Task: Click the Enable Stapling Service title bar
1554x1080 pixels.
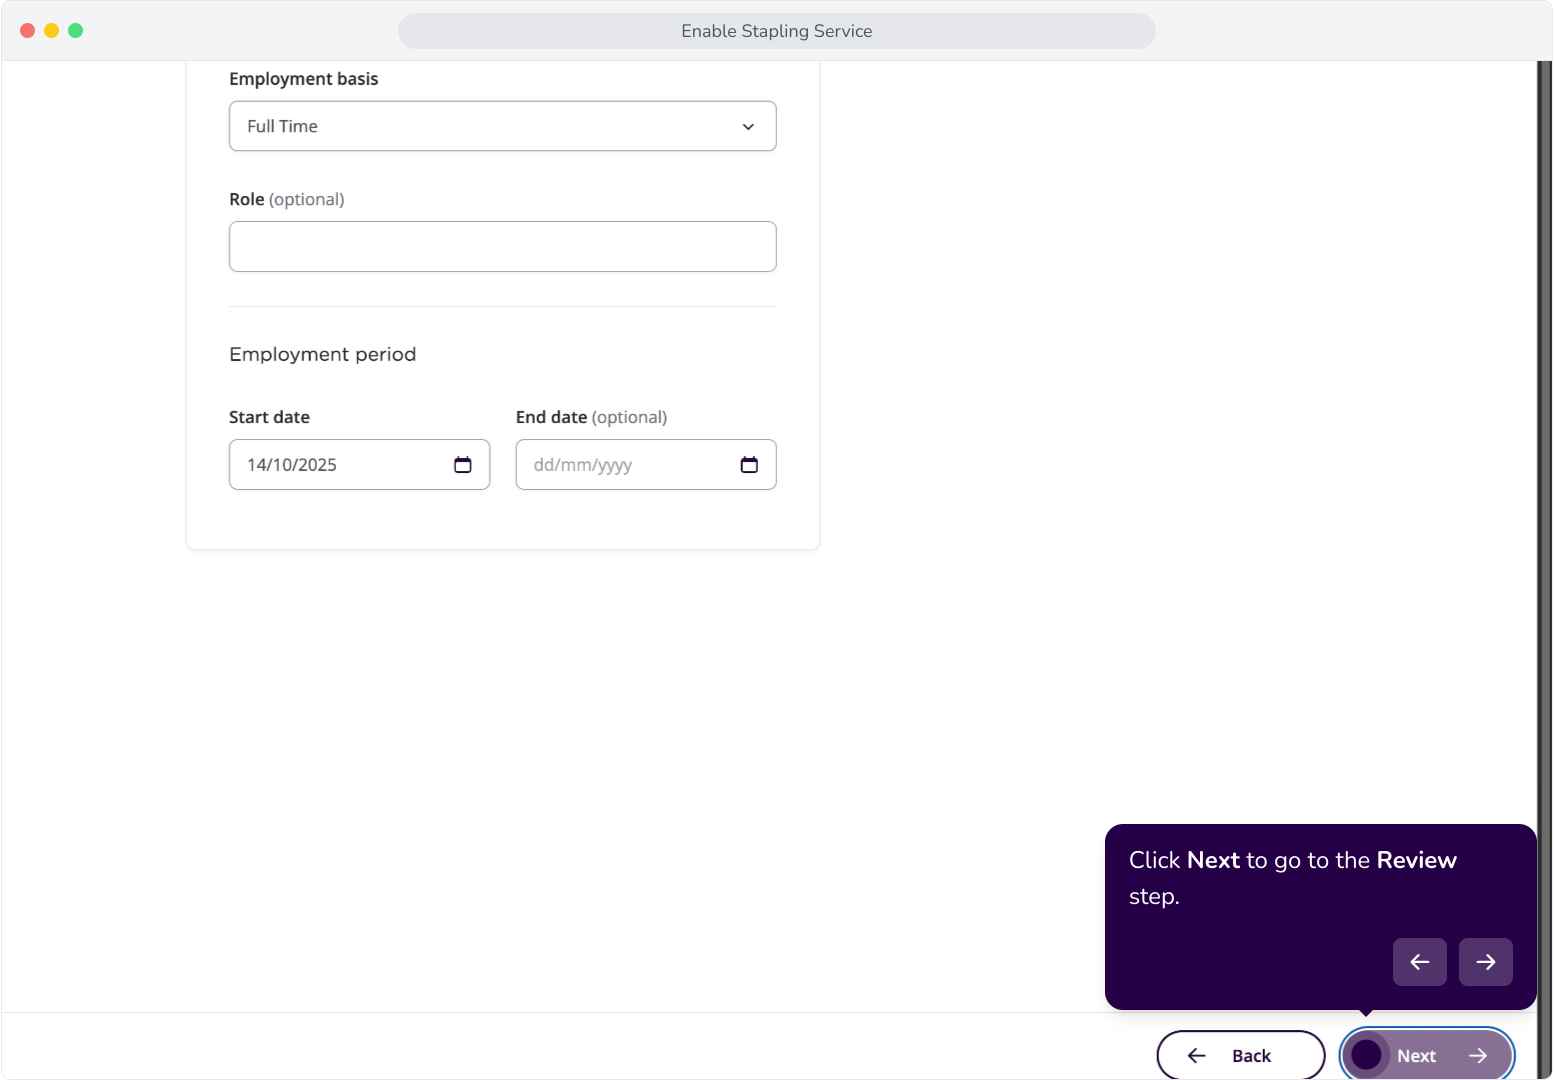Action: tap(777, 31)
